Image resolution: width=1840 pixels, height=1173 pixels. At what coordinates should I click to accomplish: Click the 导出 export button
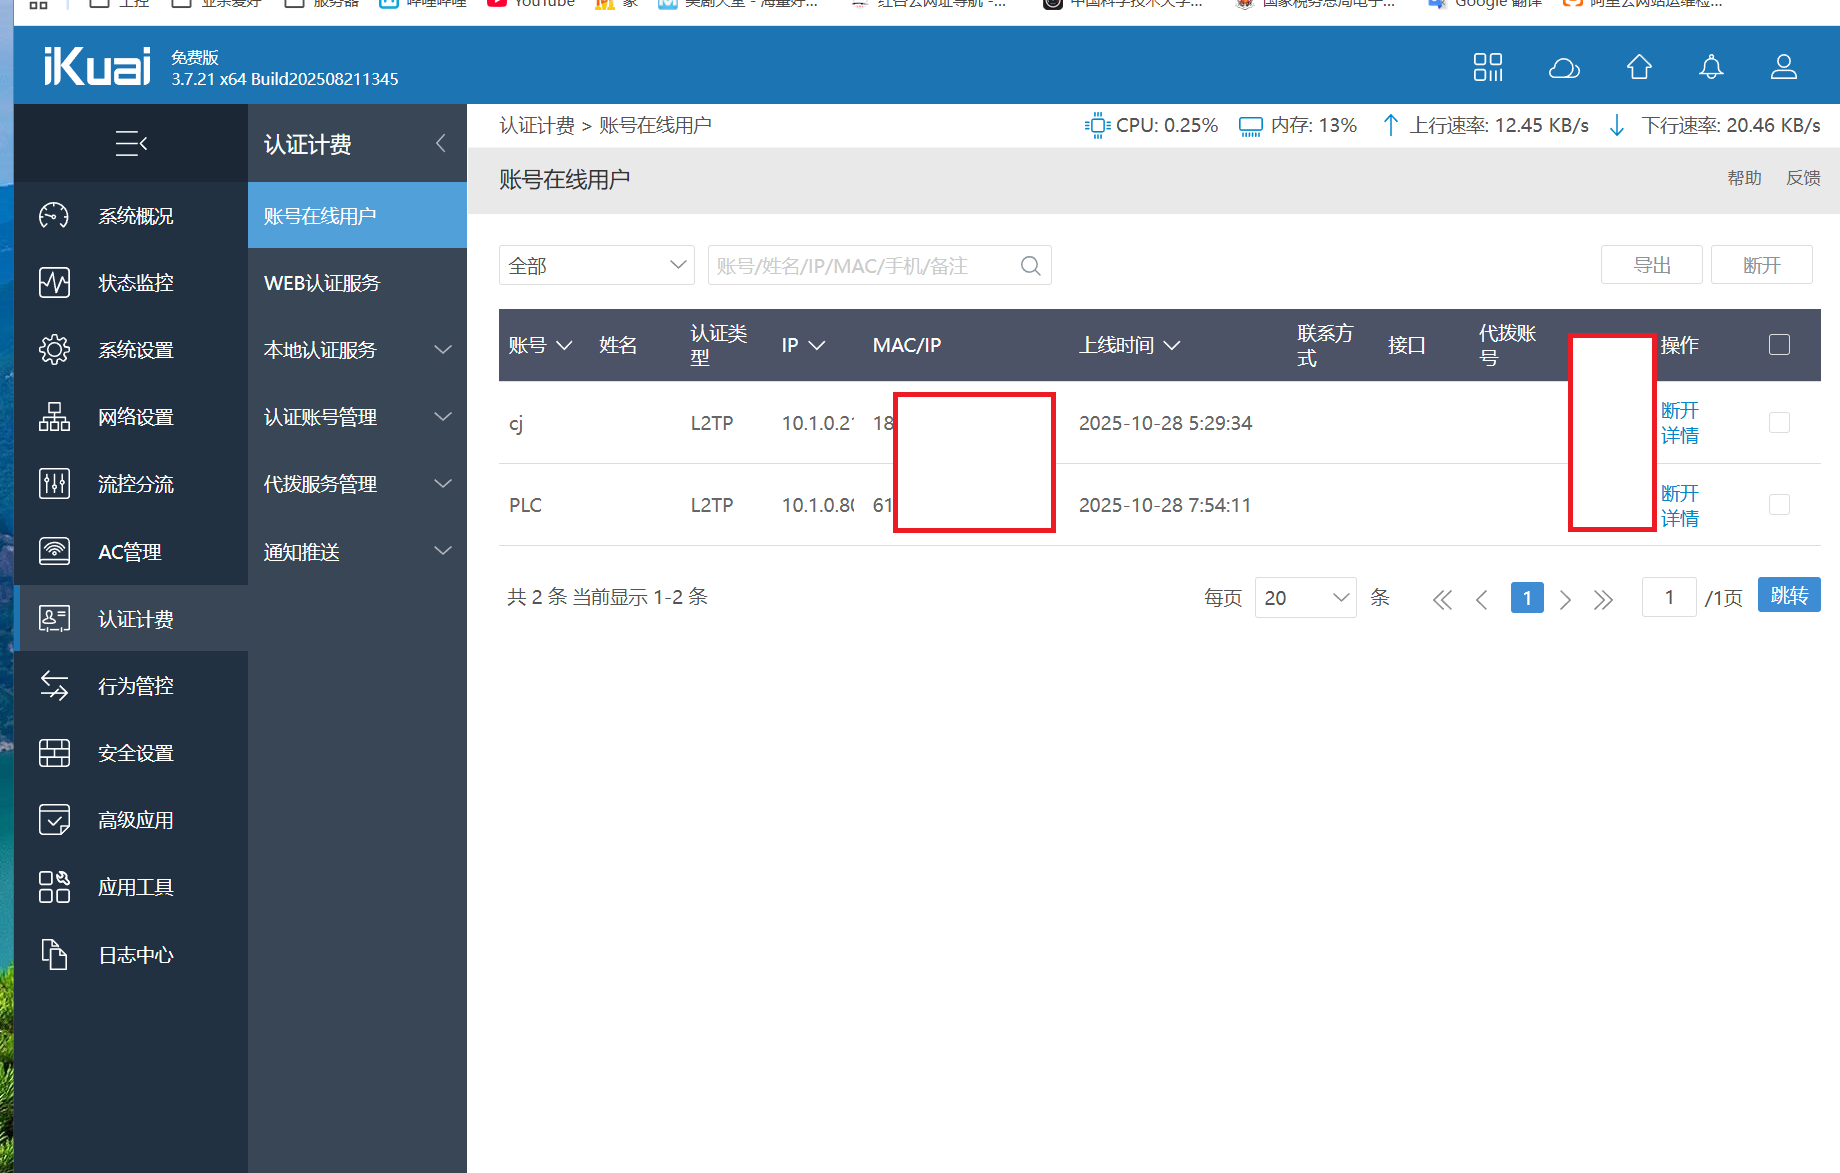click(1651, 265)
